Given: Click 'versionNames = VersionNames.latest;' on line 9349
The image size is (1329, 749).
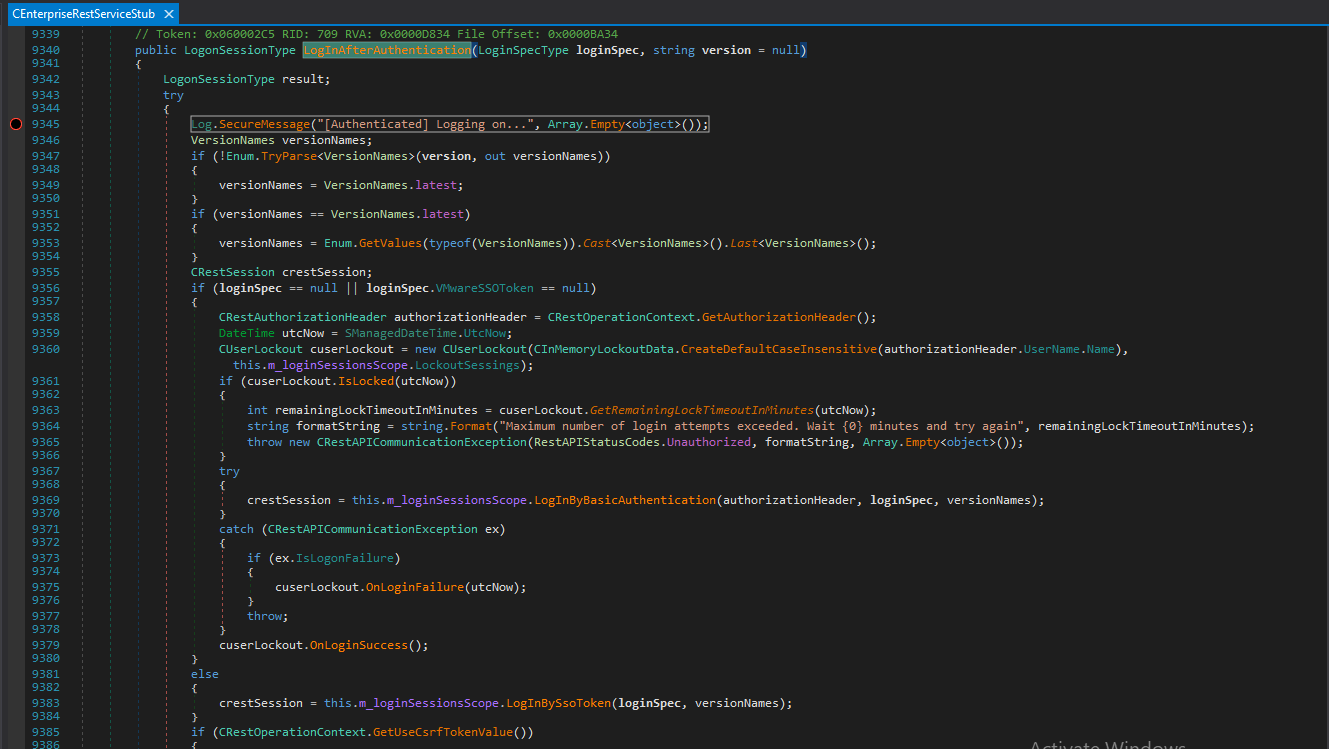Looking at the screenshot, I should (341, 185).
